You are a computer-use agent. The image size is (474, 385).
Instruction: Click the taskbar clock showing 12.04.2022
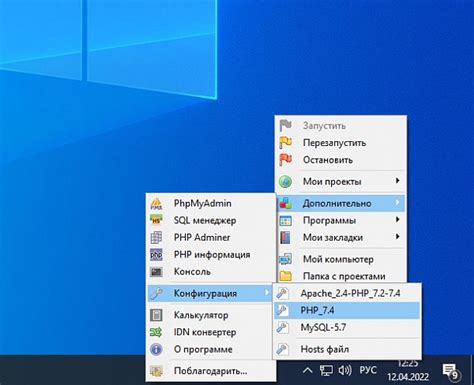pyautogui.click(x=408, y=371)
